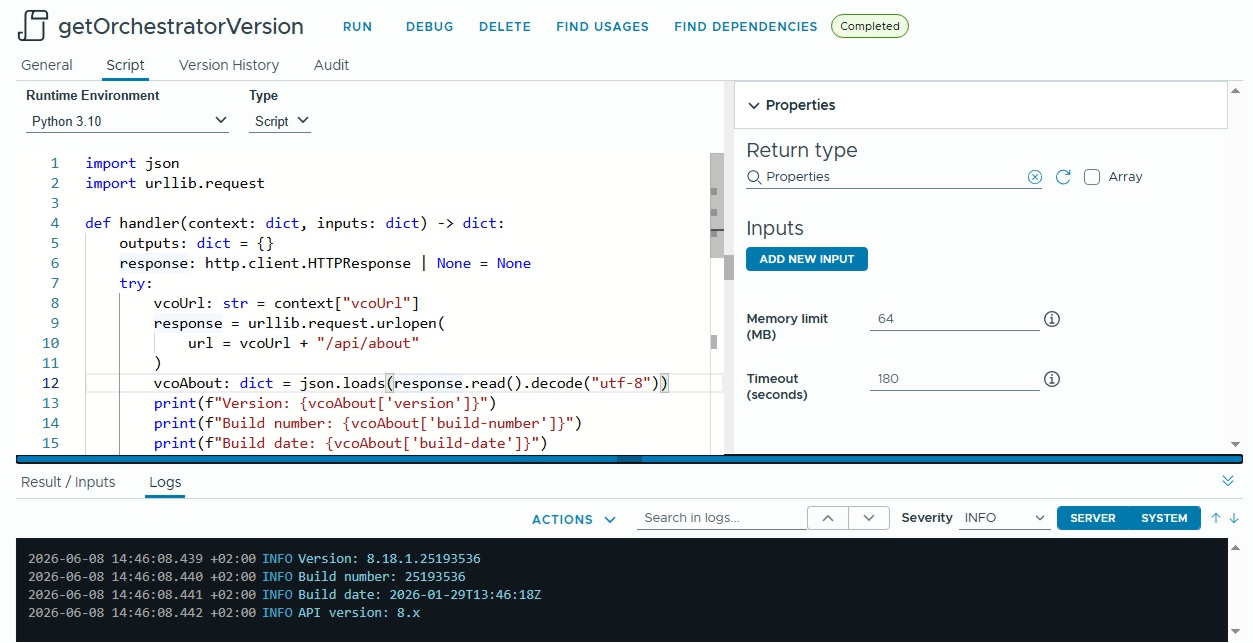Click the Completed status badge
This screenshot has width=1253, height=643.
point(870,26)
